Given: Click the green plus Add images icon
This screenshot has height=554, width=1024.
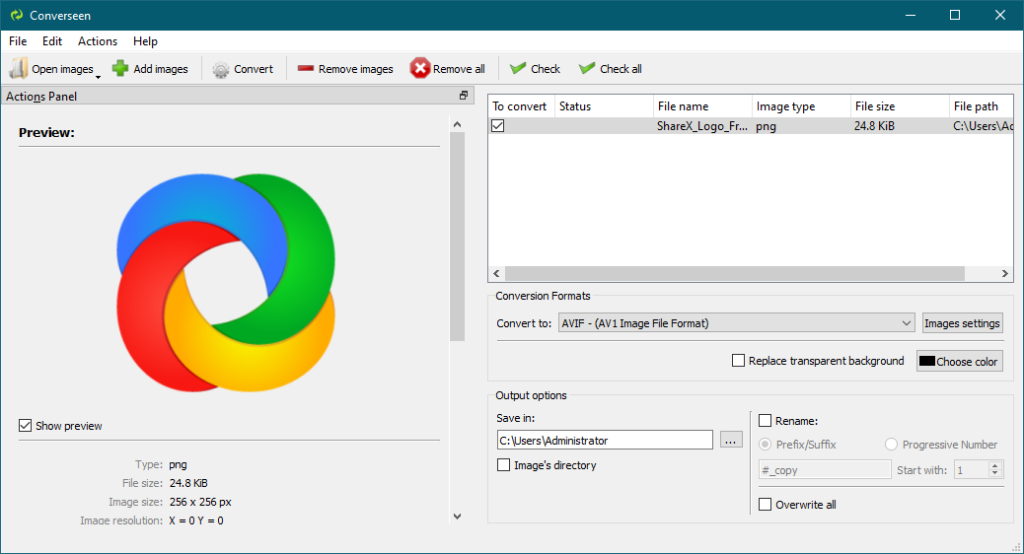Looking at the screenshot, I should (x=120, y=69).
